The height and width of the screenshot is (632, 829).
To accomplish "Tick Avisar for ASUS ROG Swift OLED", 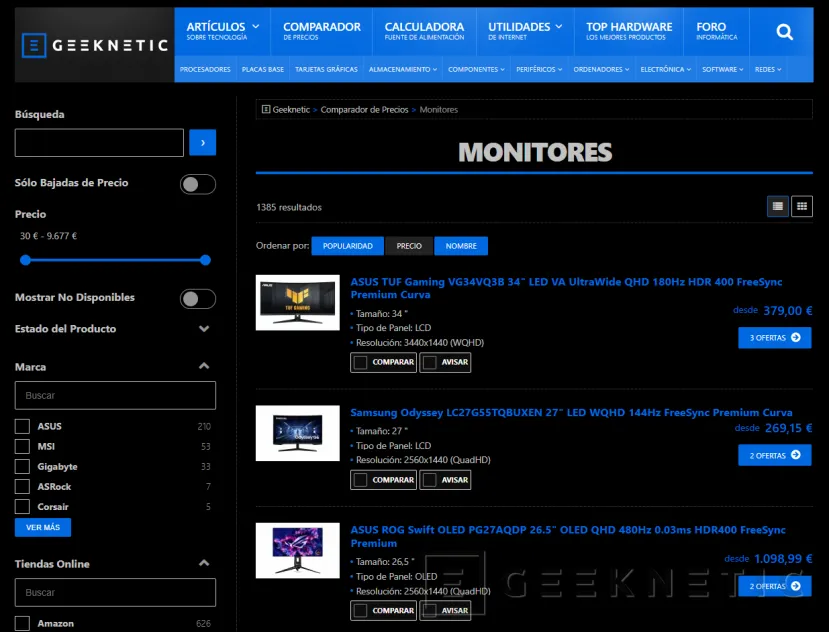I will (x=430, y=610).
